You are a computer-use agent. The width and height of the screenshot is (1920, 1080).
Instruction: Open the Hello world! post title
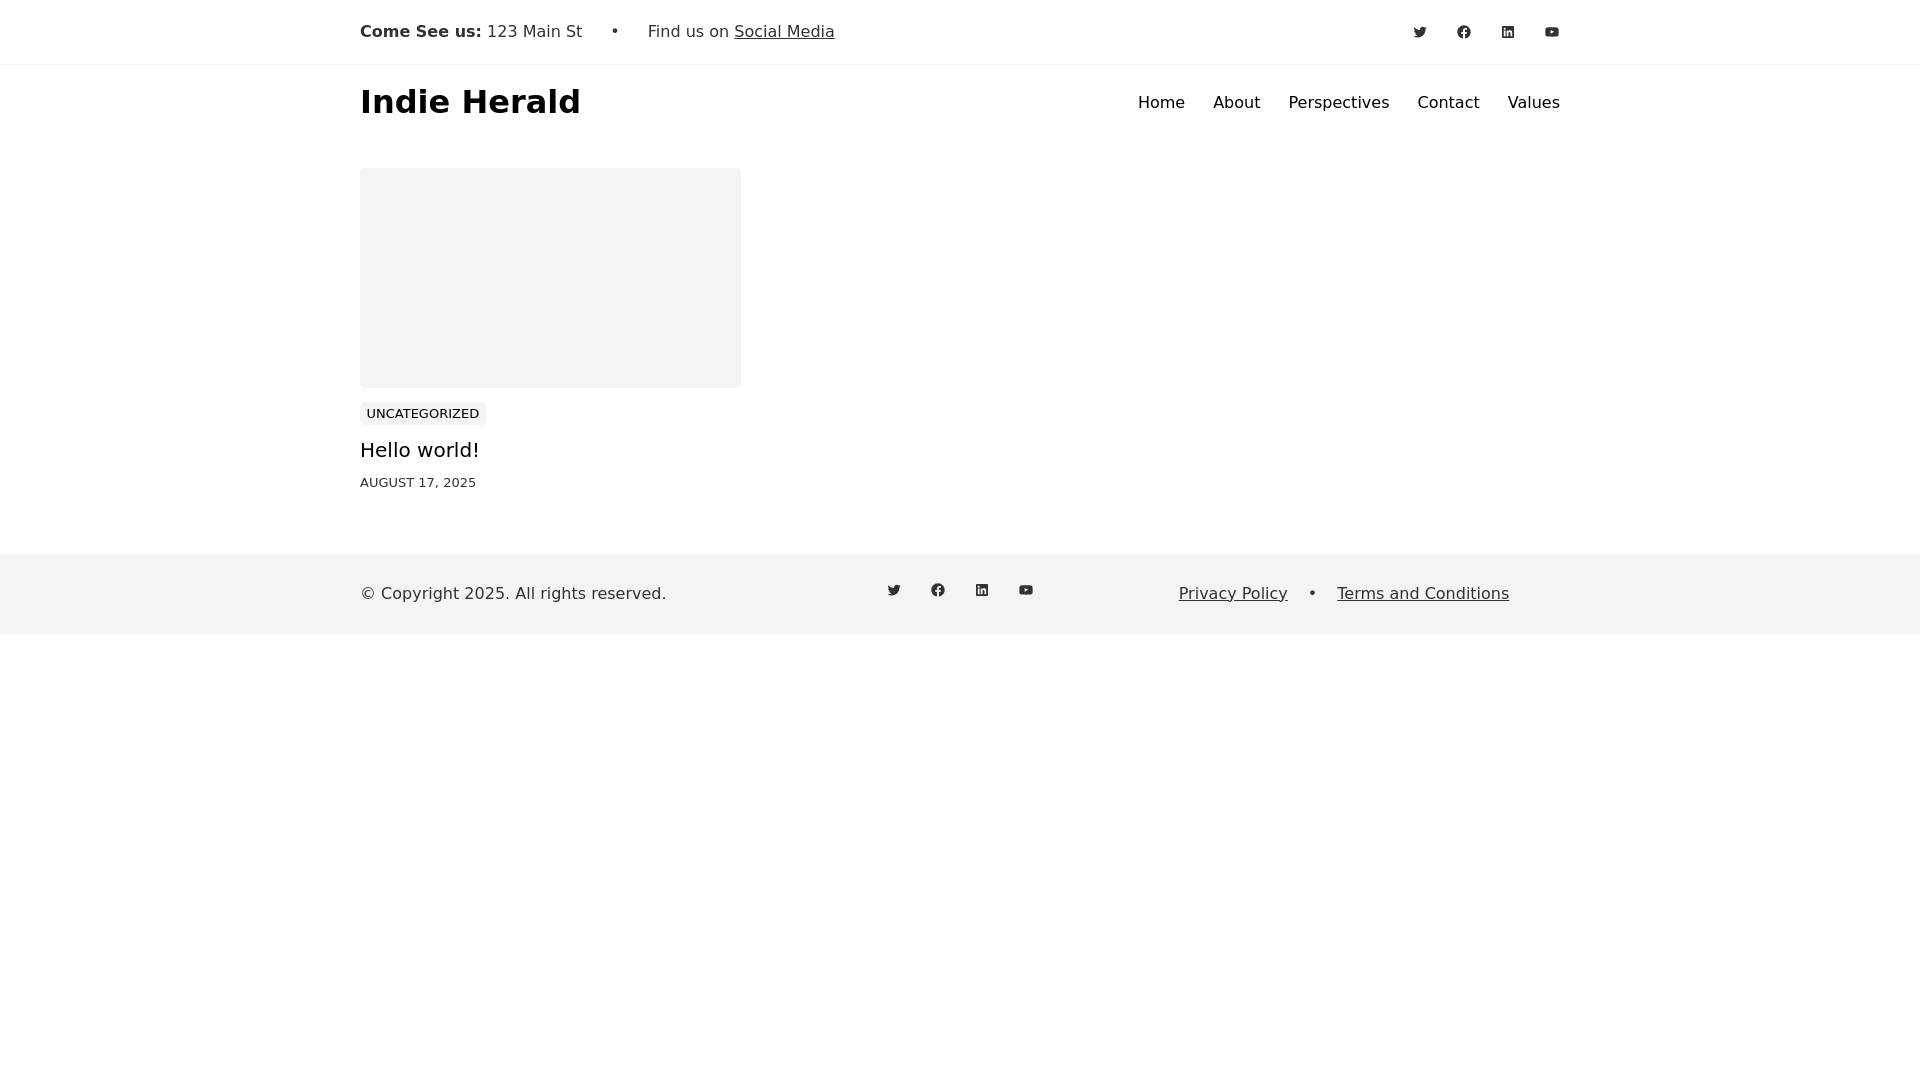(x=420, y=450)
